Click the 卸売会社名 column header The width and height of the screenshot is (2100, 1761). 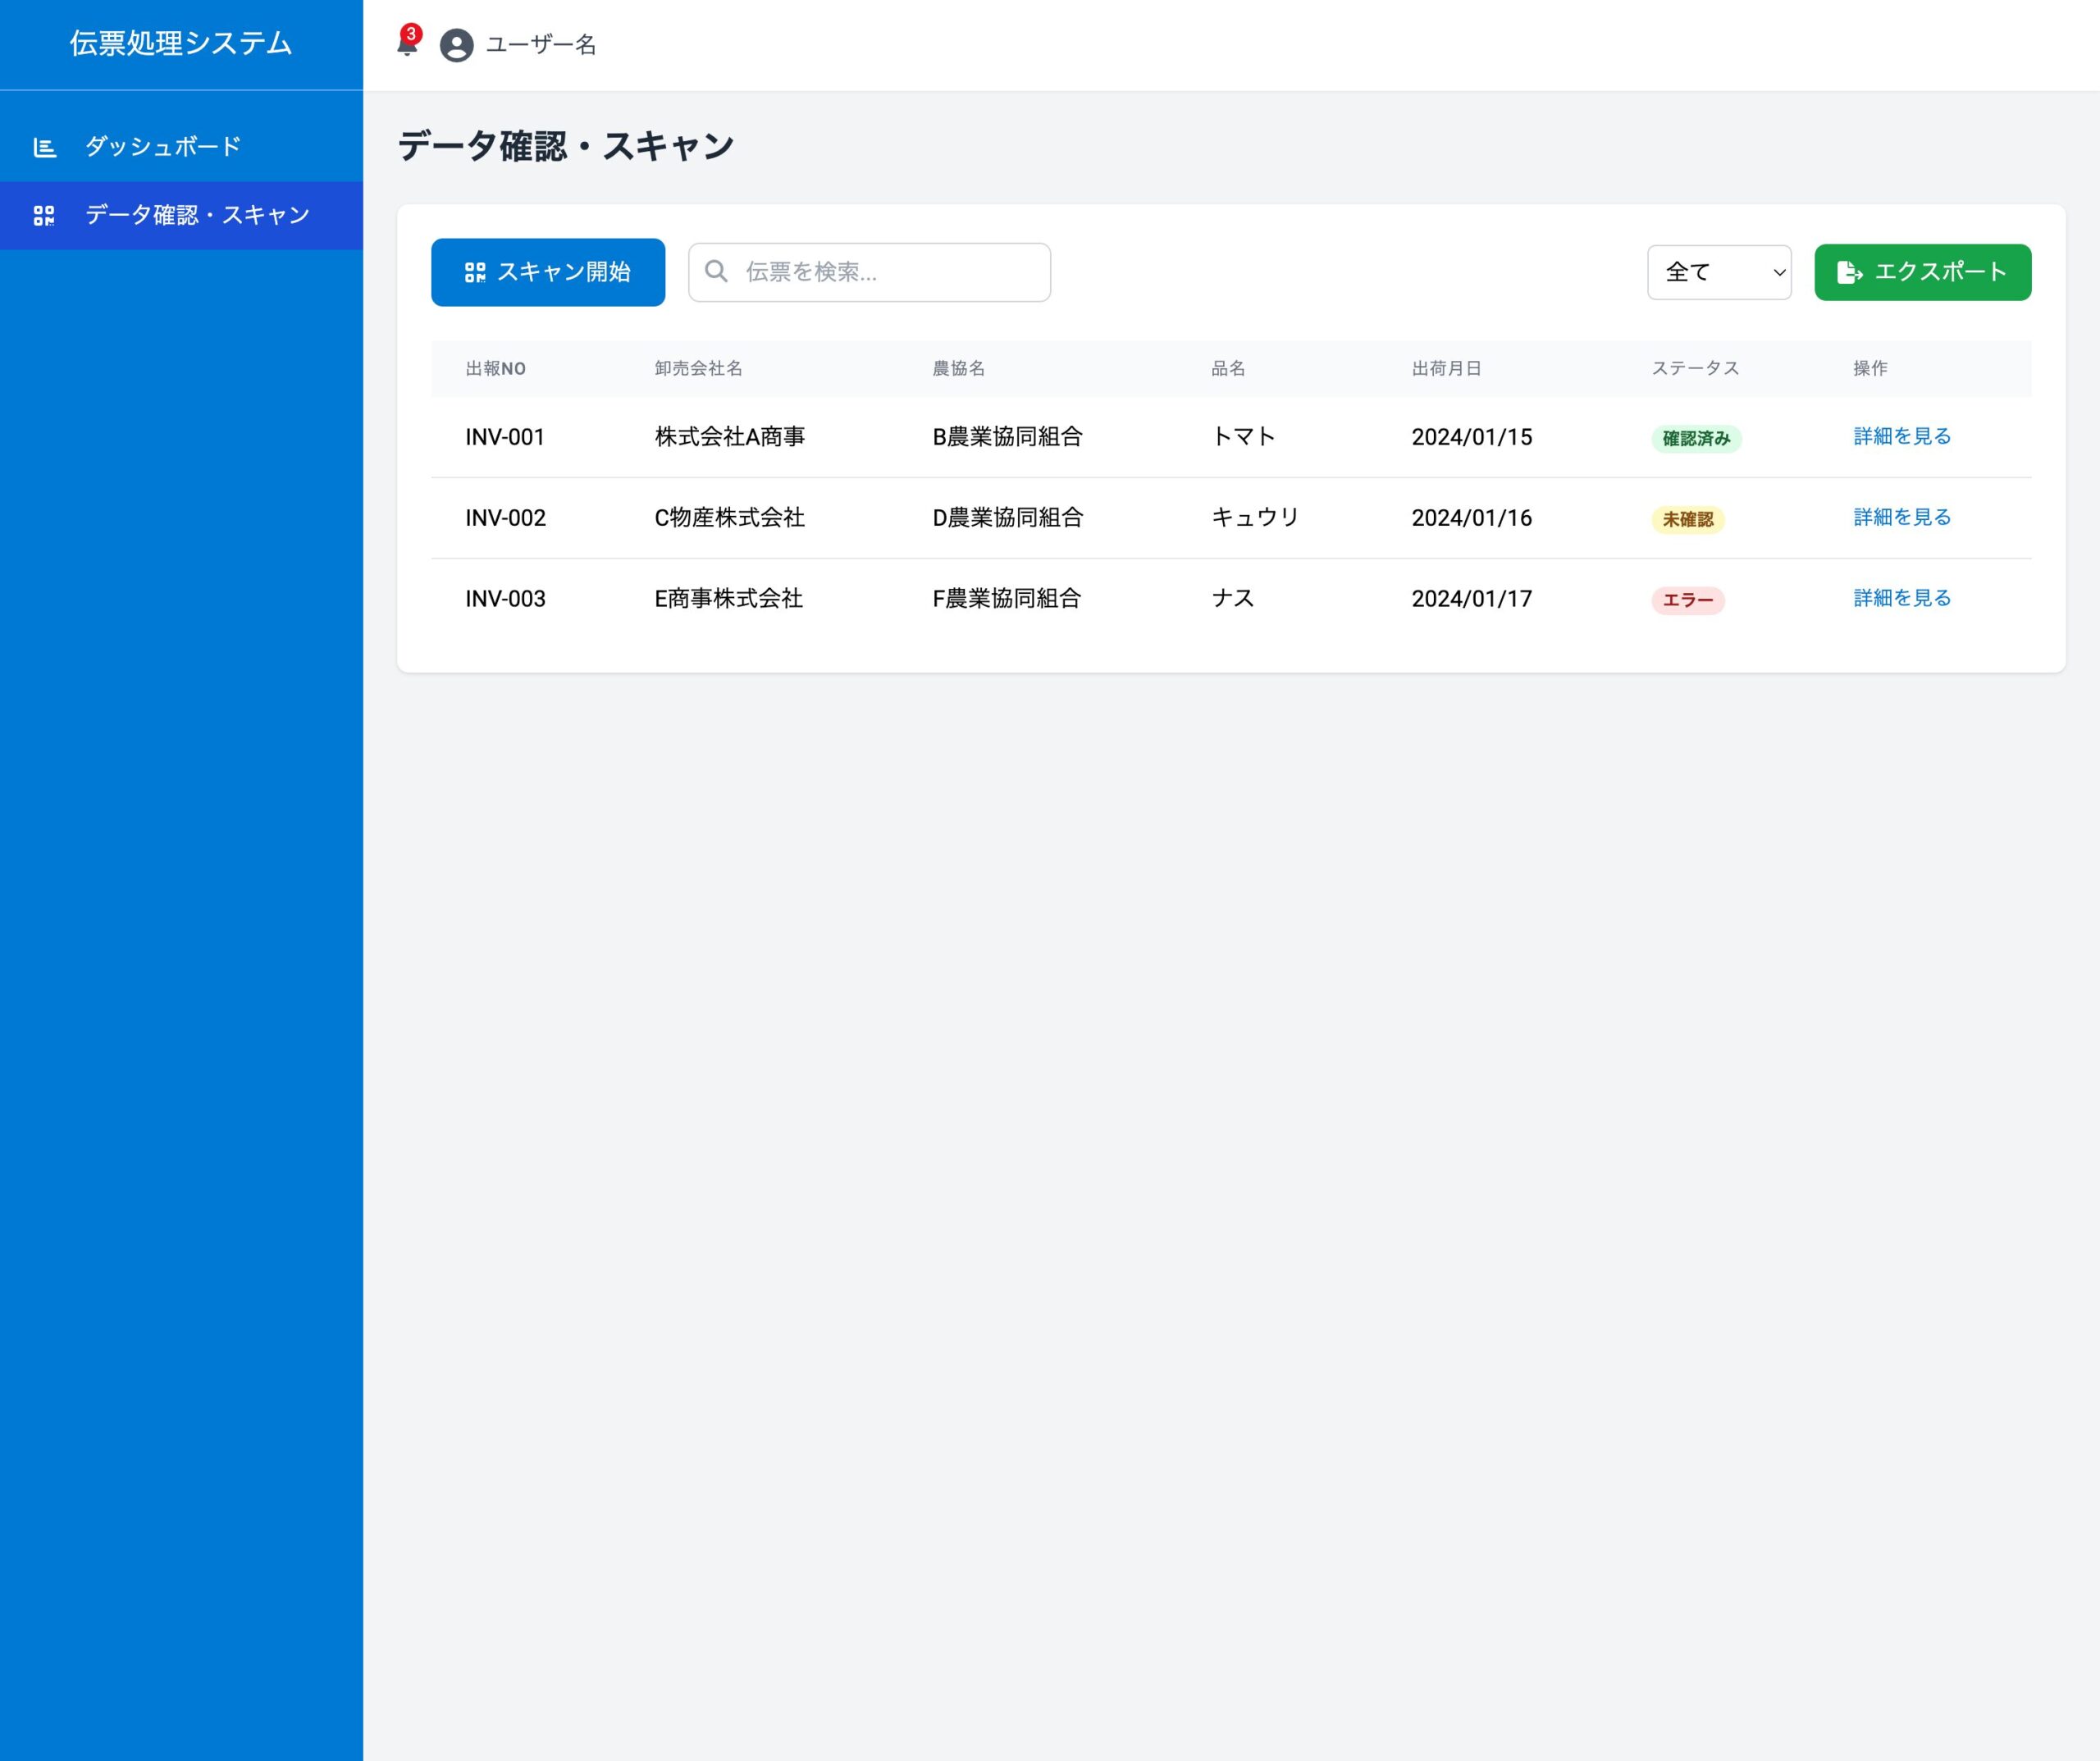[699, 368]
